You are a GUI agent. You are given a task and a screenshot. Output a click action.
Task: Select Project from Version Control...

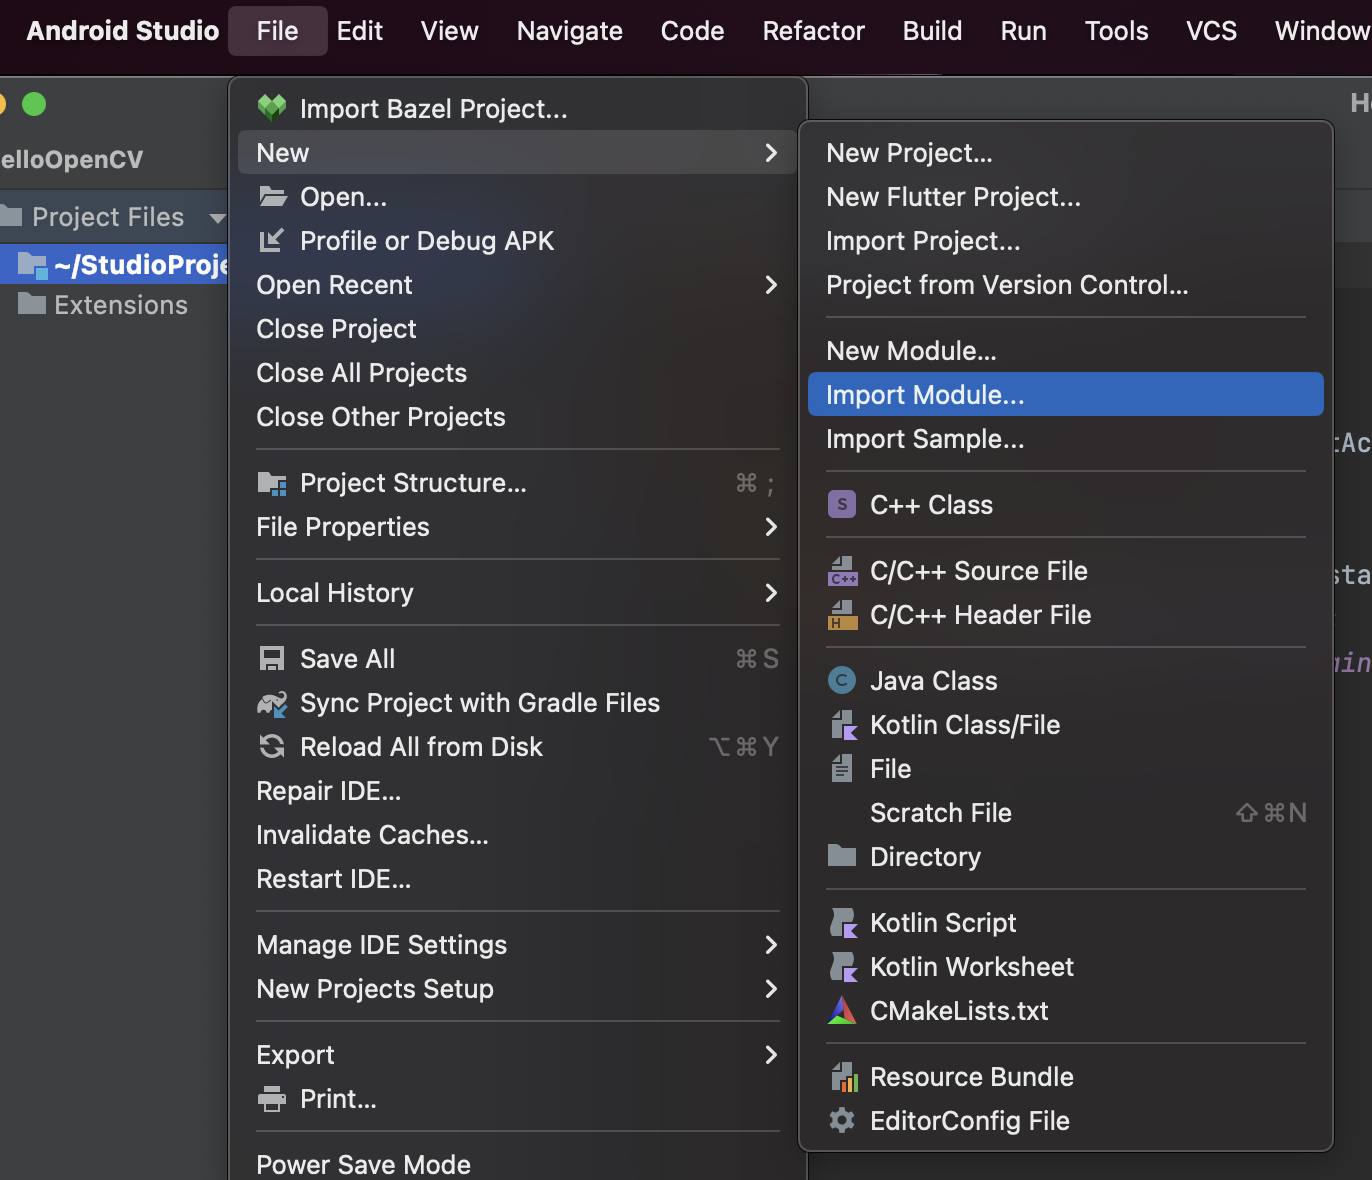pos(1066,285)
